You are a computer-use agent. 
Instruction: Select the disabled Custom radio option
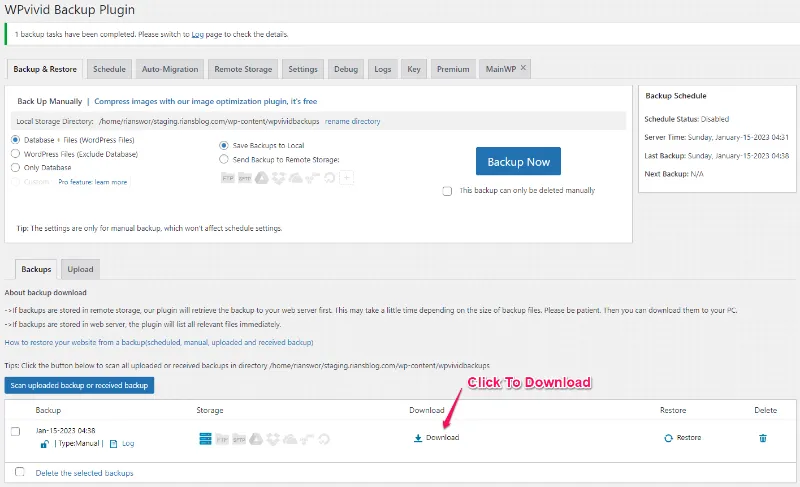click(15, 182)
